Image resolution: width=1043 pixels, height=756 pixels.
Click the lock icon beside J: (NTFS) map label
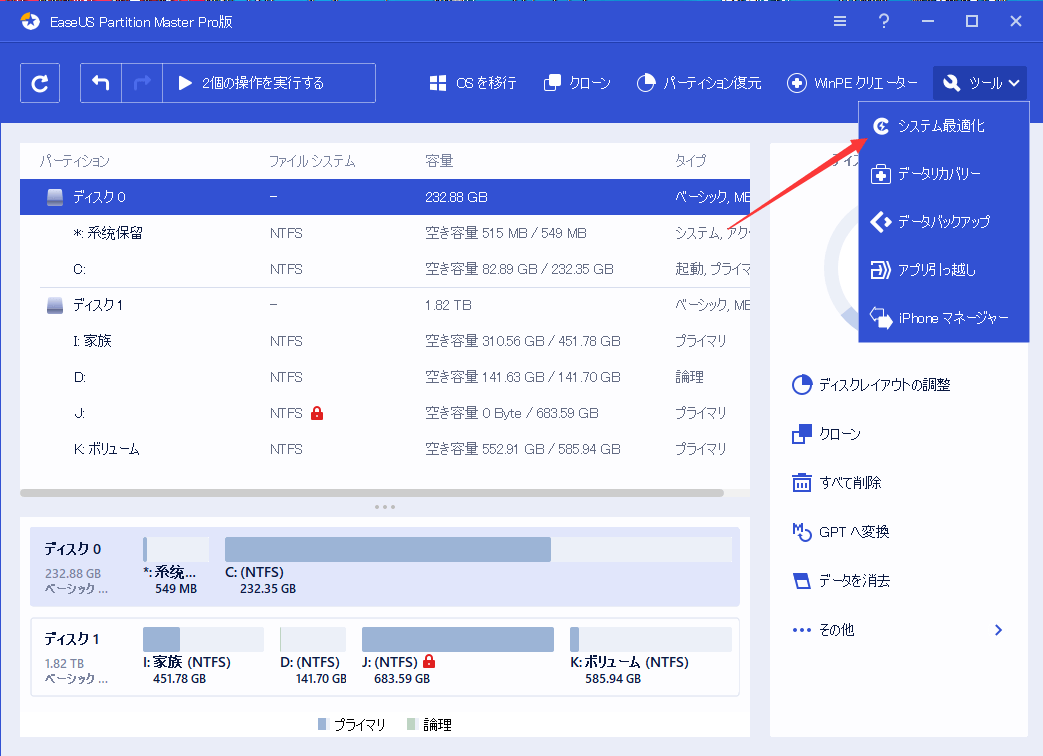pos(429,662)
